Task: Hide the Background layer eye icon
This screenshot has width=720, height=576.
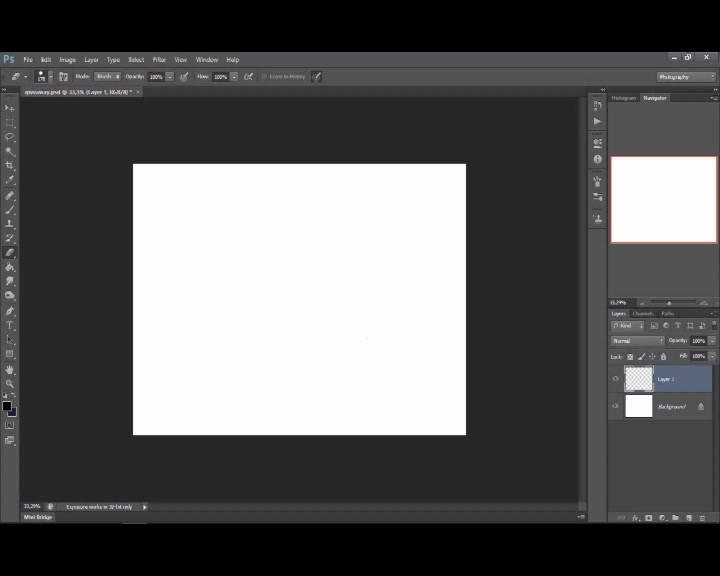Action: click(x=615, y=406)
